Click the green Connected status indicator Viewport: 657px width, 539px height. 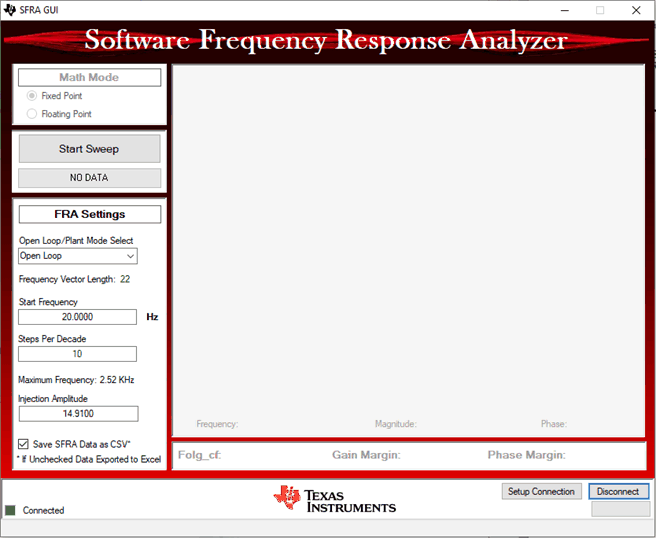pyautogui.click(x=11, y=510)
